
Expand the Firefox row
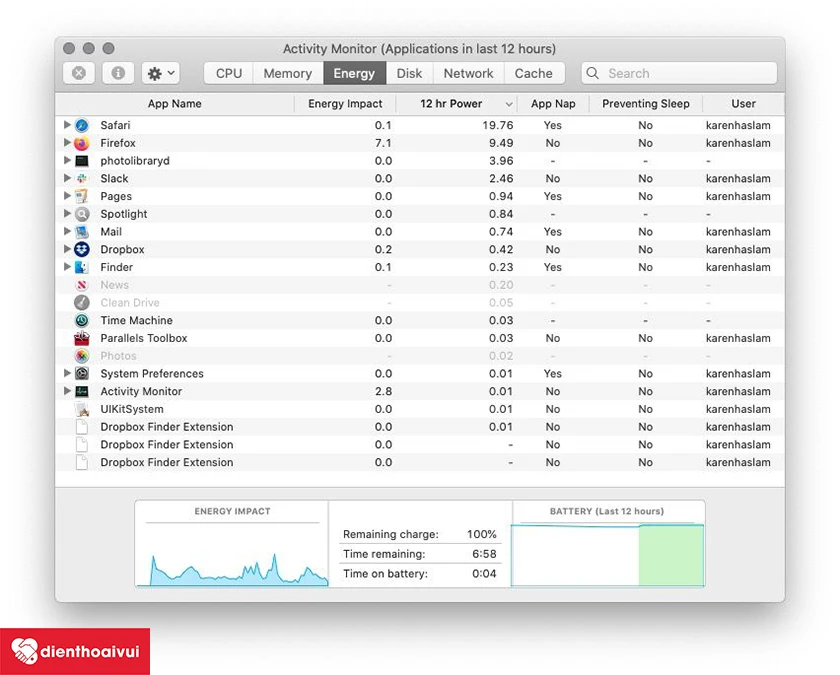point(67,142)
